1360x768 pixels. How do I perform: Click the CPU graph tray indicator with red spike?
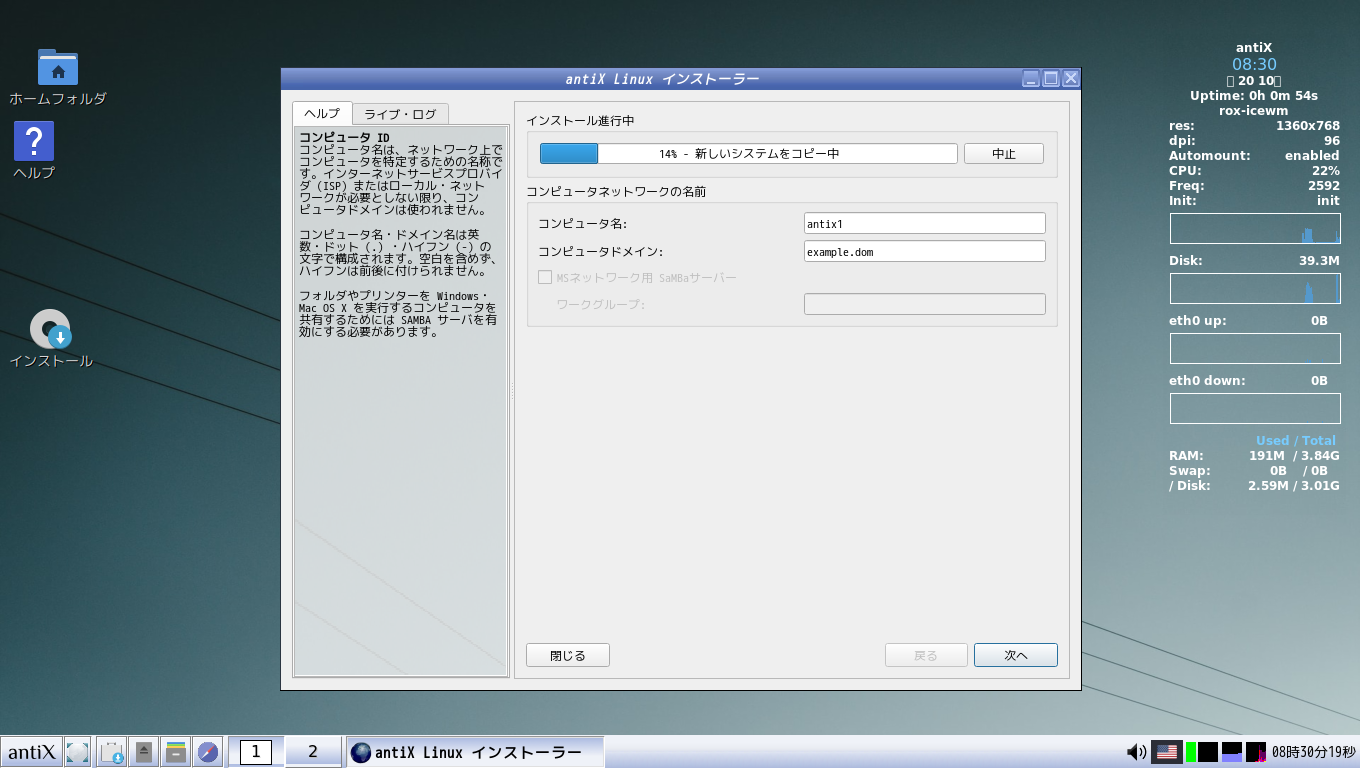pyautogui.click(x=1256, y=752)
